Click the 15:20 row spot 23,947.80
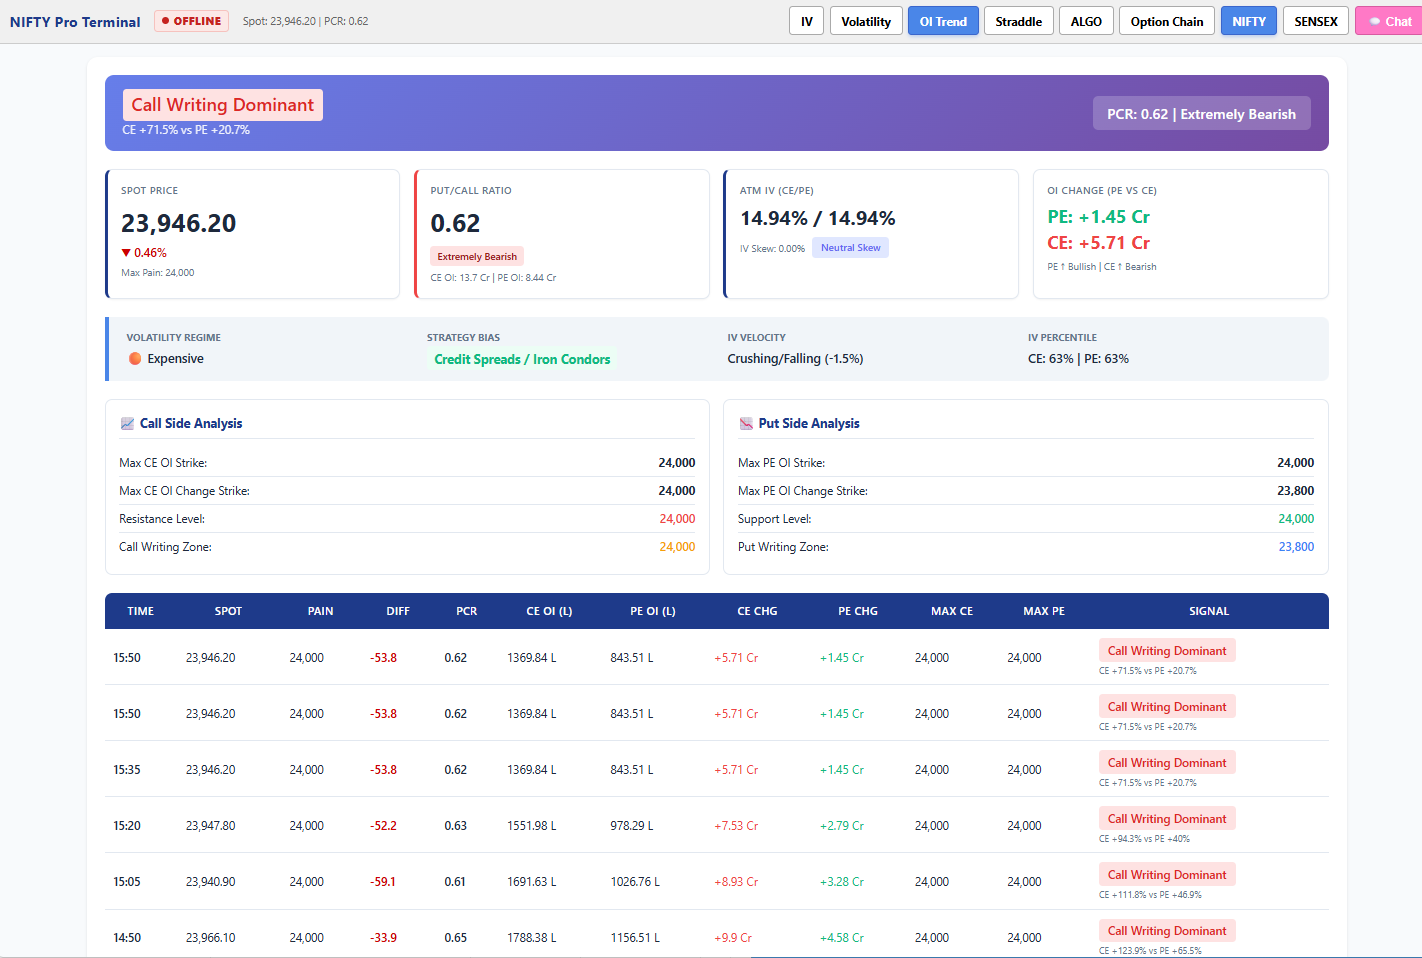The width and height of the screenshot is (1422, 958). 211,826
